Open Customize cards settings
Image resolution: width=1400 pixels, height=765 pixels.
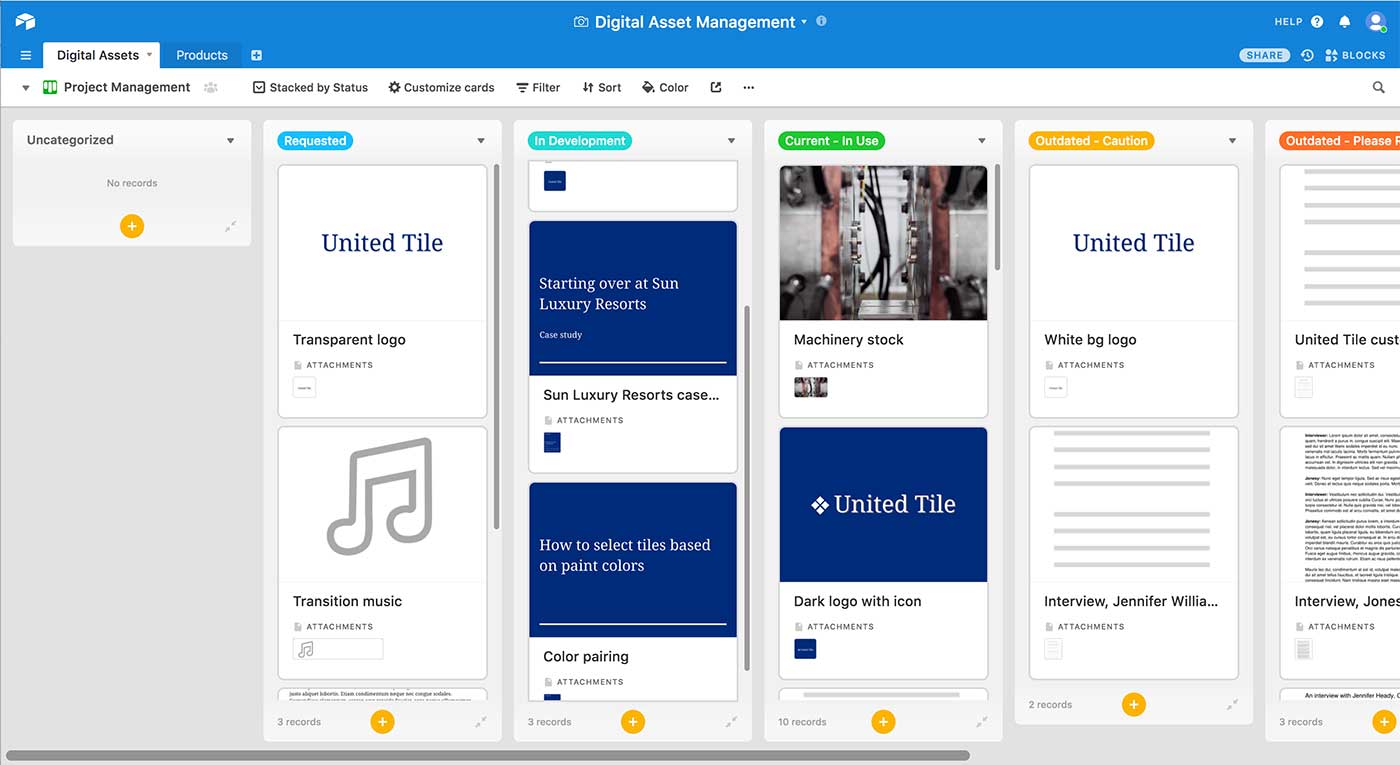click(x=441, y=87)
